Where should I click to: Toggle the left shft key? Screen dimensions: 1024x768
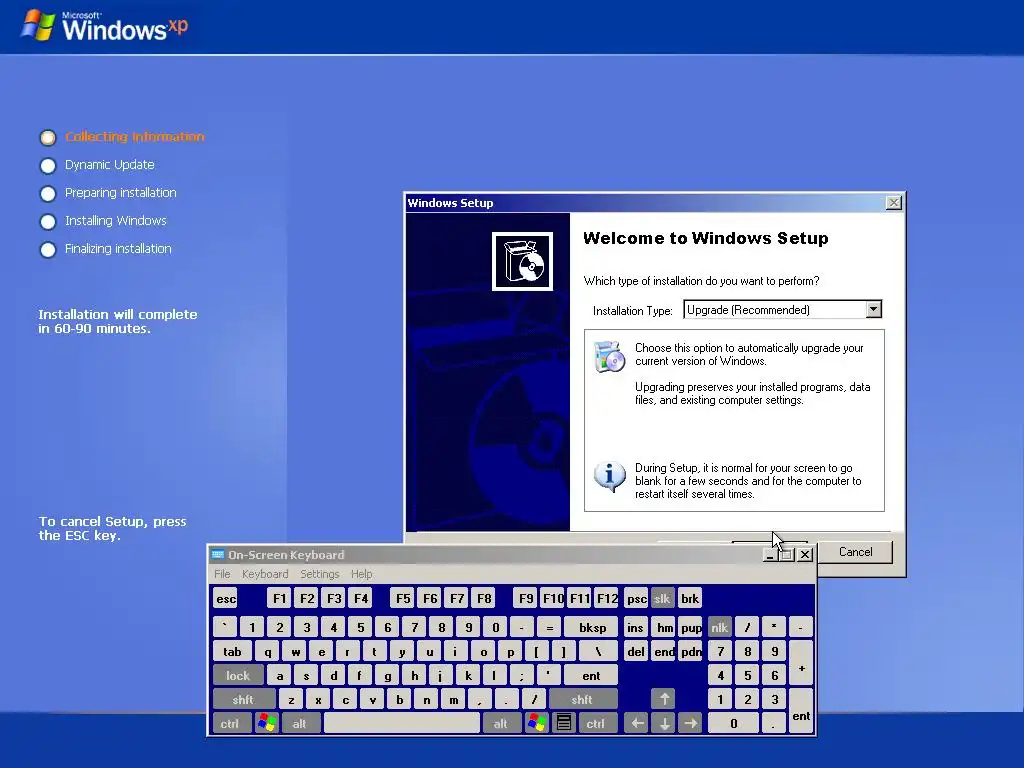243,700
